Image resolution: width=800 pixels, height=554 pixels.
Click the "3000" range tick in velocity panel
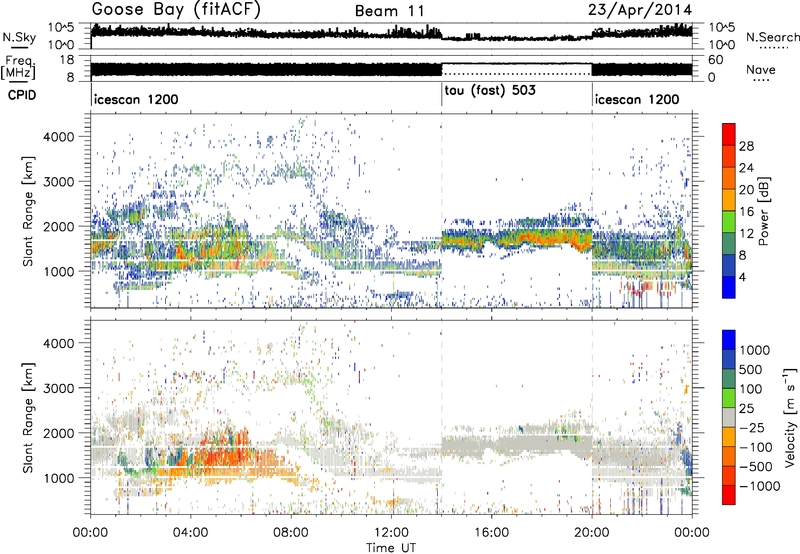click(x=58, y=388)
